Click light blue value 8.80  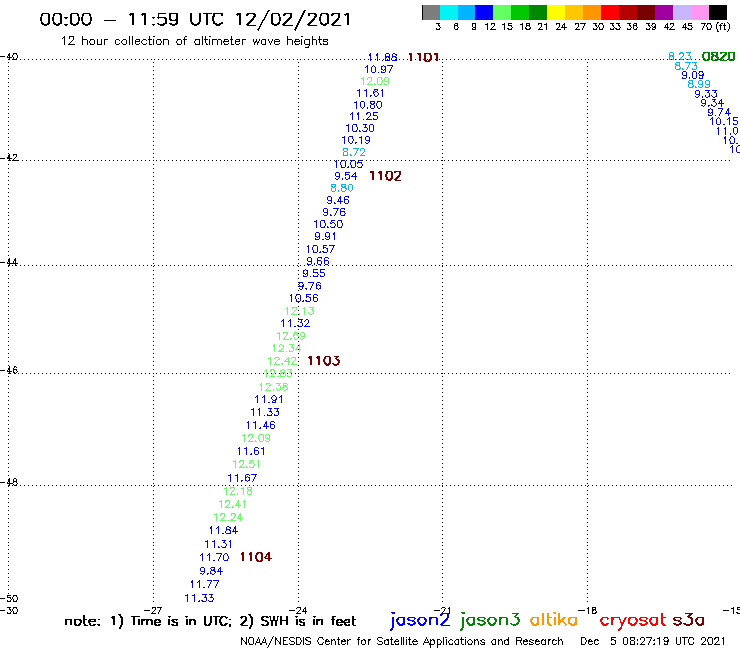342,188
